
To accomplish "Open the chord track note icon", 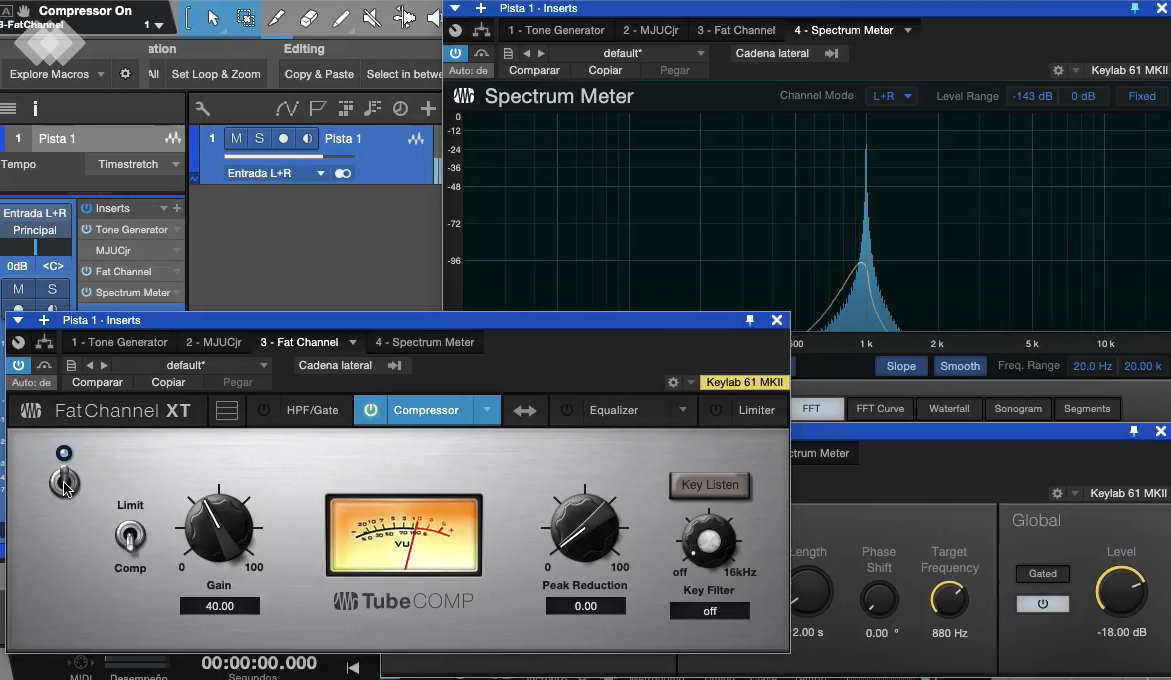I will [373, 109].
